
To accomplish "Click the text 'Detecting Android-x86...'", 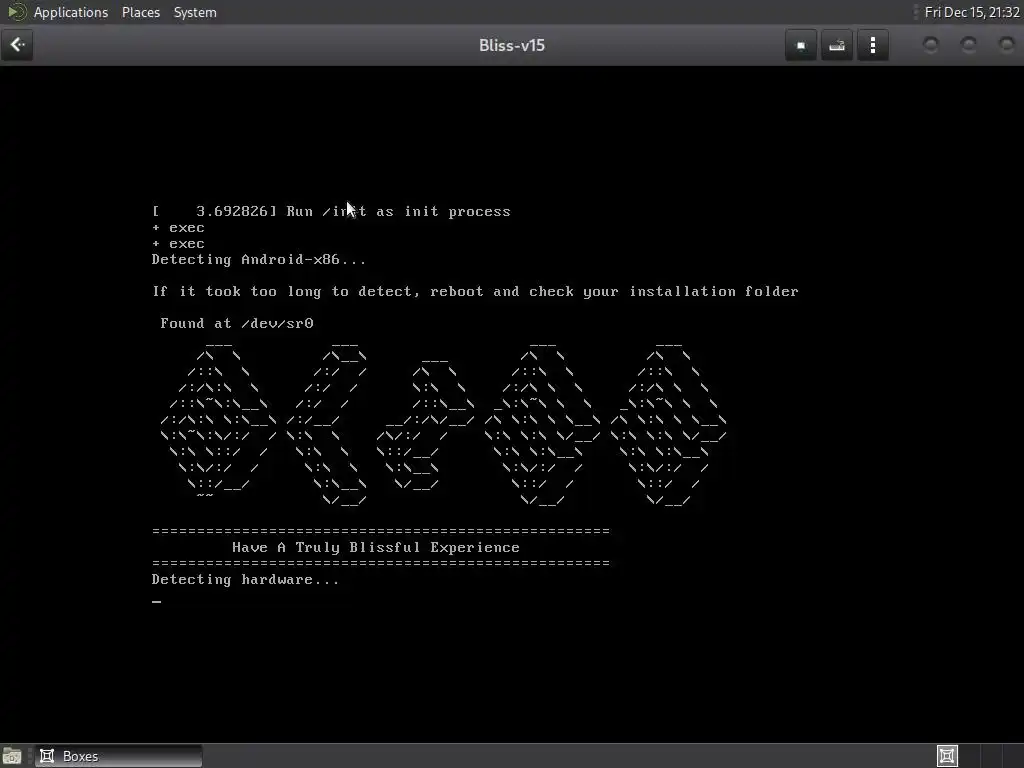I will point(259,260).
